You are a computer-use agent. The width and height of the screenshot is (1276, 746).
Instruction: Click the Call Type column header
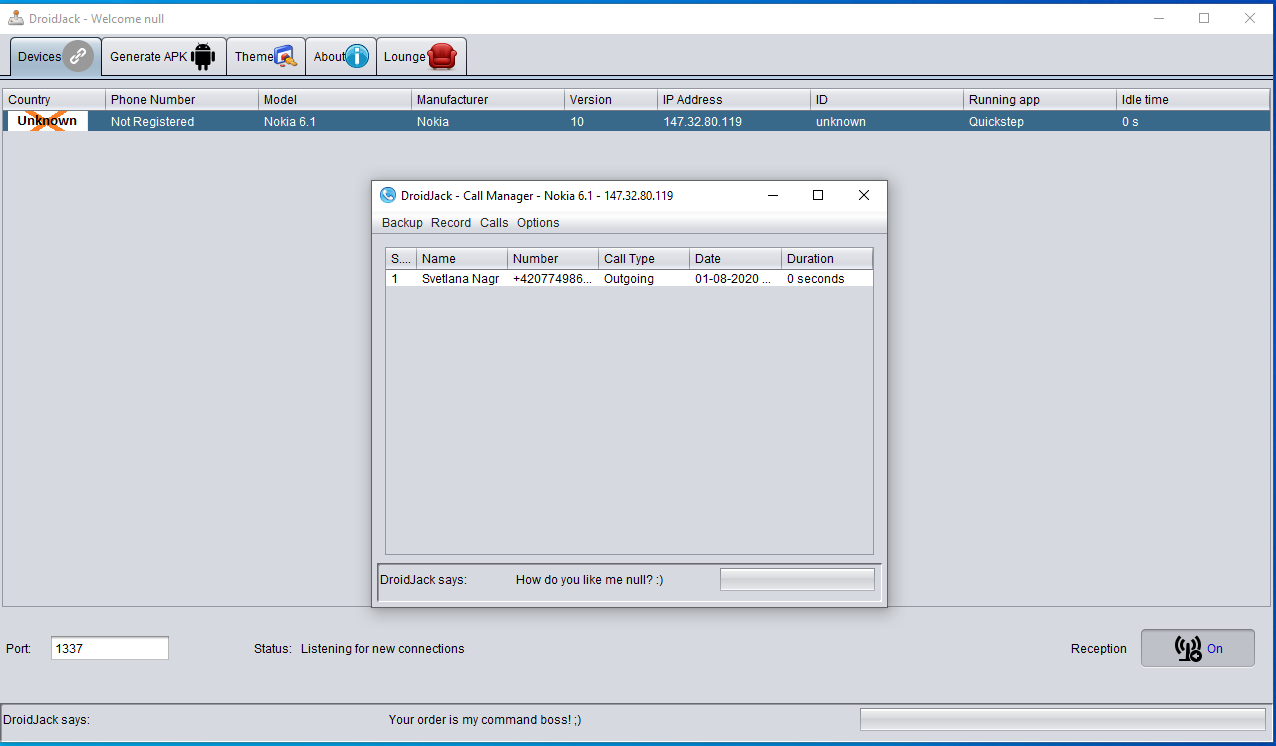click(x=644, y=258)
